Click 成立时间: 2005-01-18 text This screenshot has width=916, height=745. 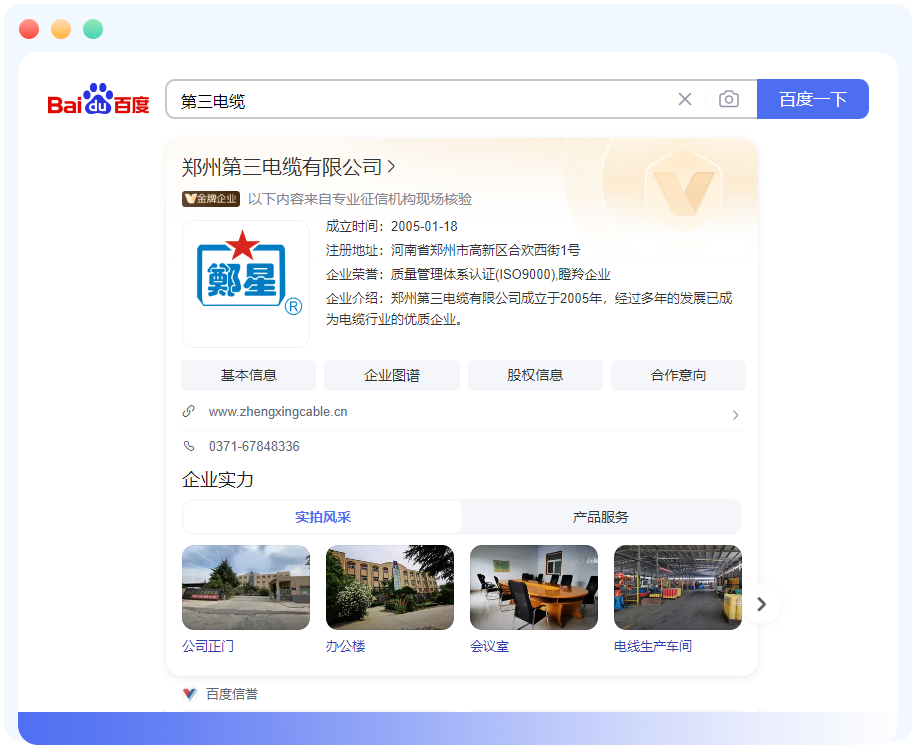click(x=391, y=226)
